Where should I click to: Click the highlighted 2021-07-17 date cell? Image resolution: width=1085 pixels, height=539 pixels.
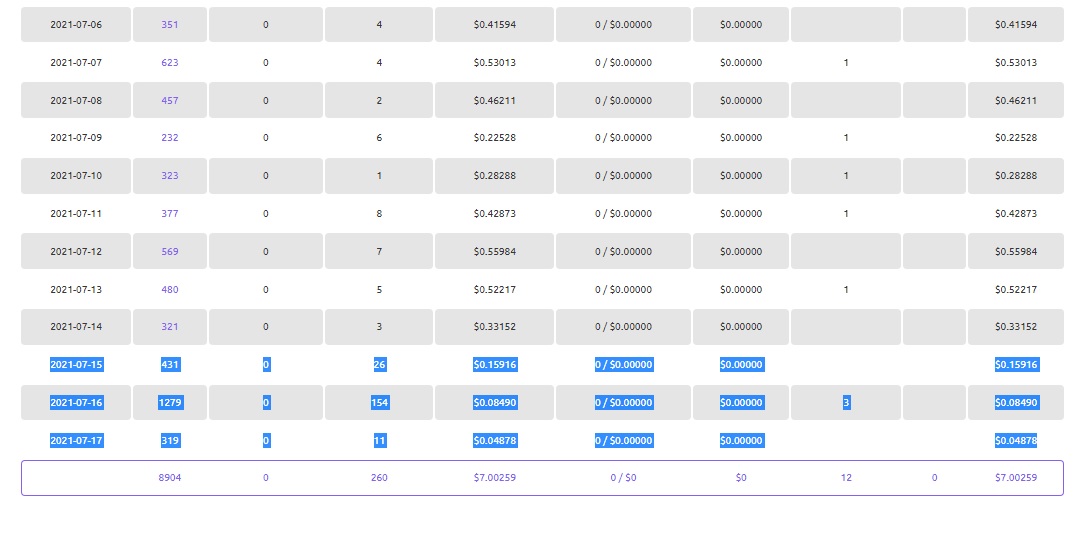76,440
